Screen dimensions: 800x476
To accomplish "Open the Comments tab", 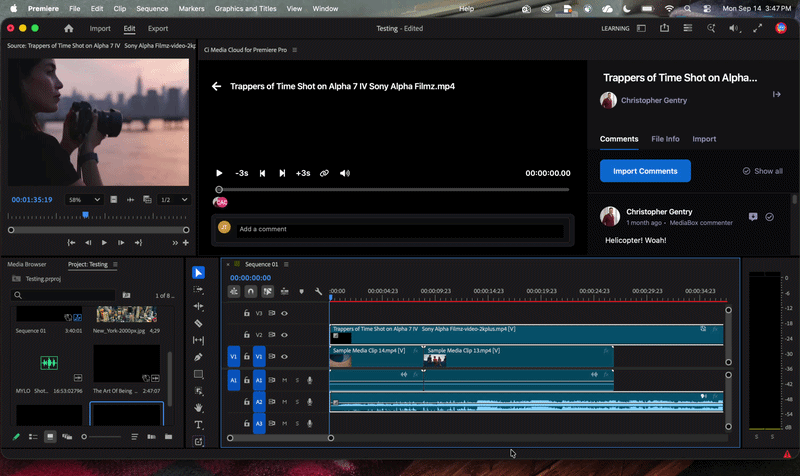I will tap(619, 139).
